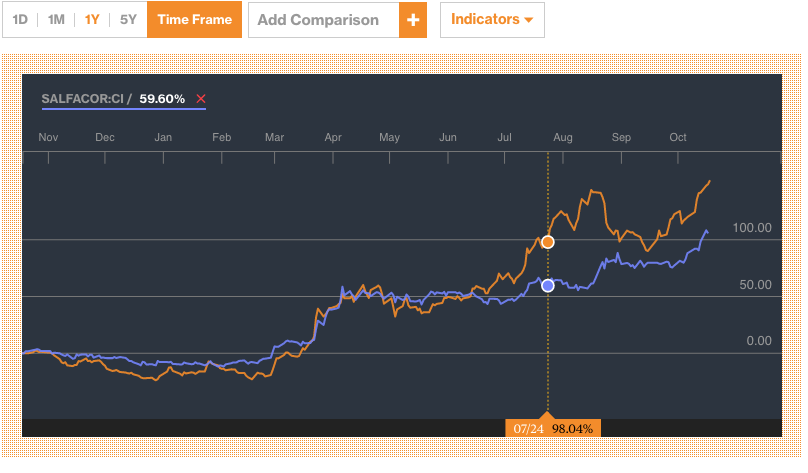Click the orange triangle pointer above the 07/24 label
This screenshot has width=808, height=473.
(x=546, y=414)
